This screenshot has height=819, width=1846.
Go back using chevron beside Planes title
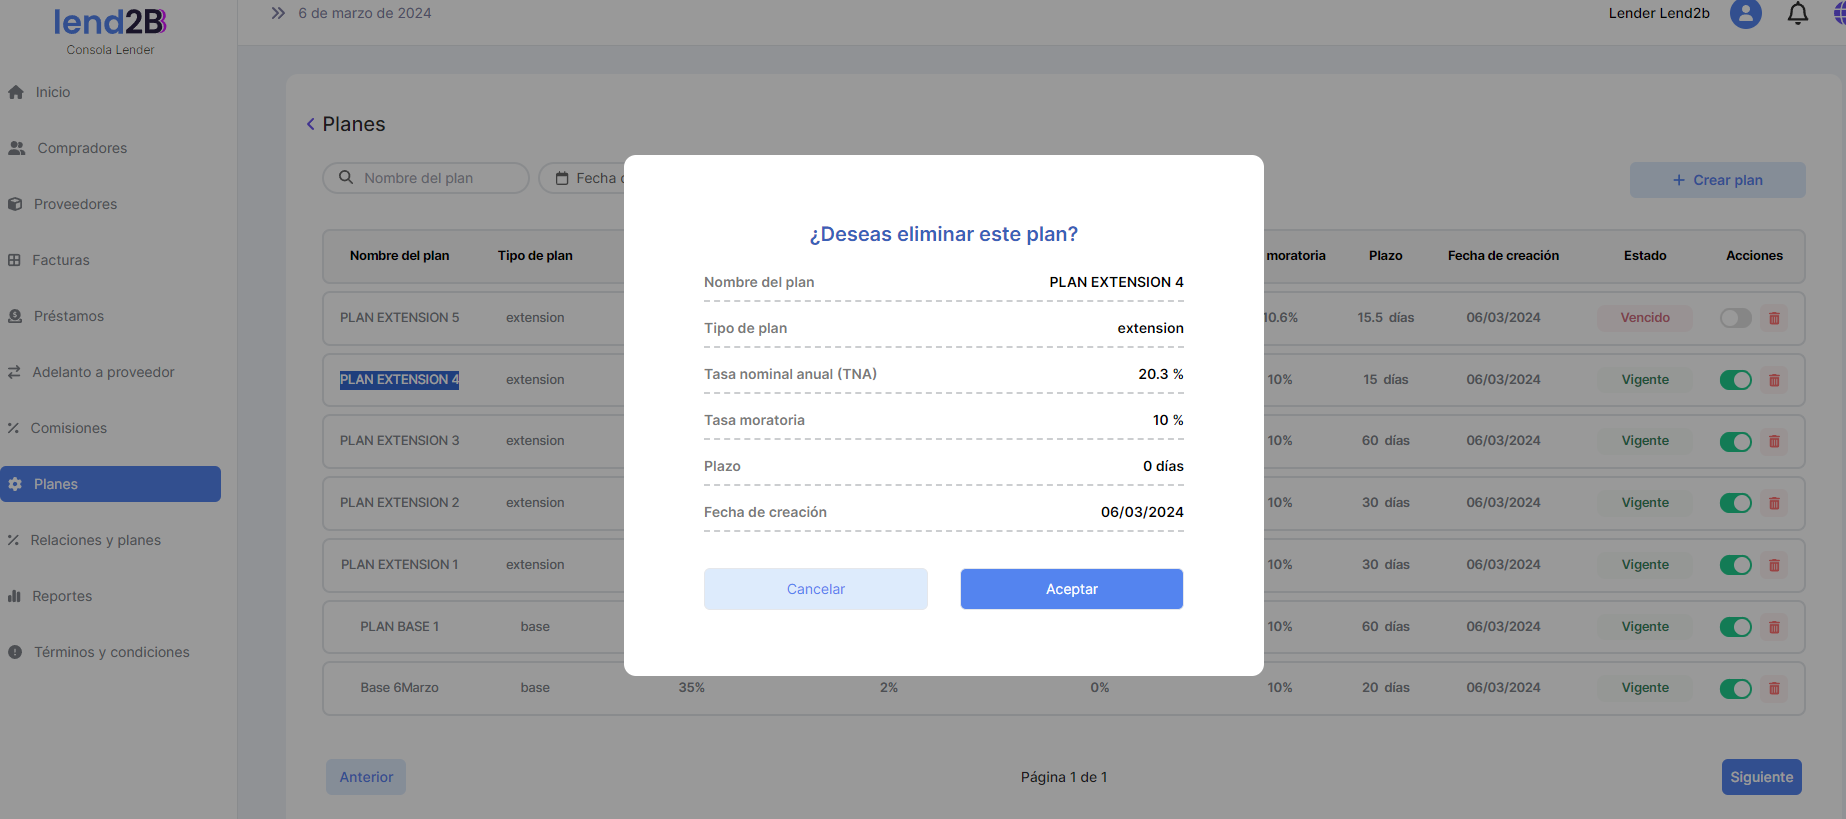(x=310, y=124)
